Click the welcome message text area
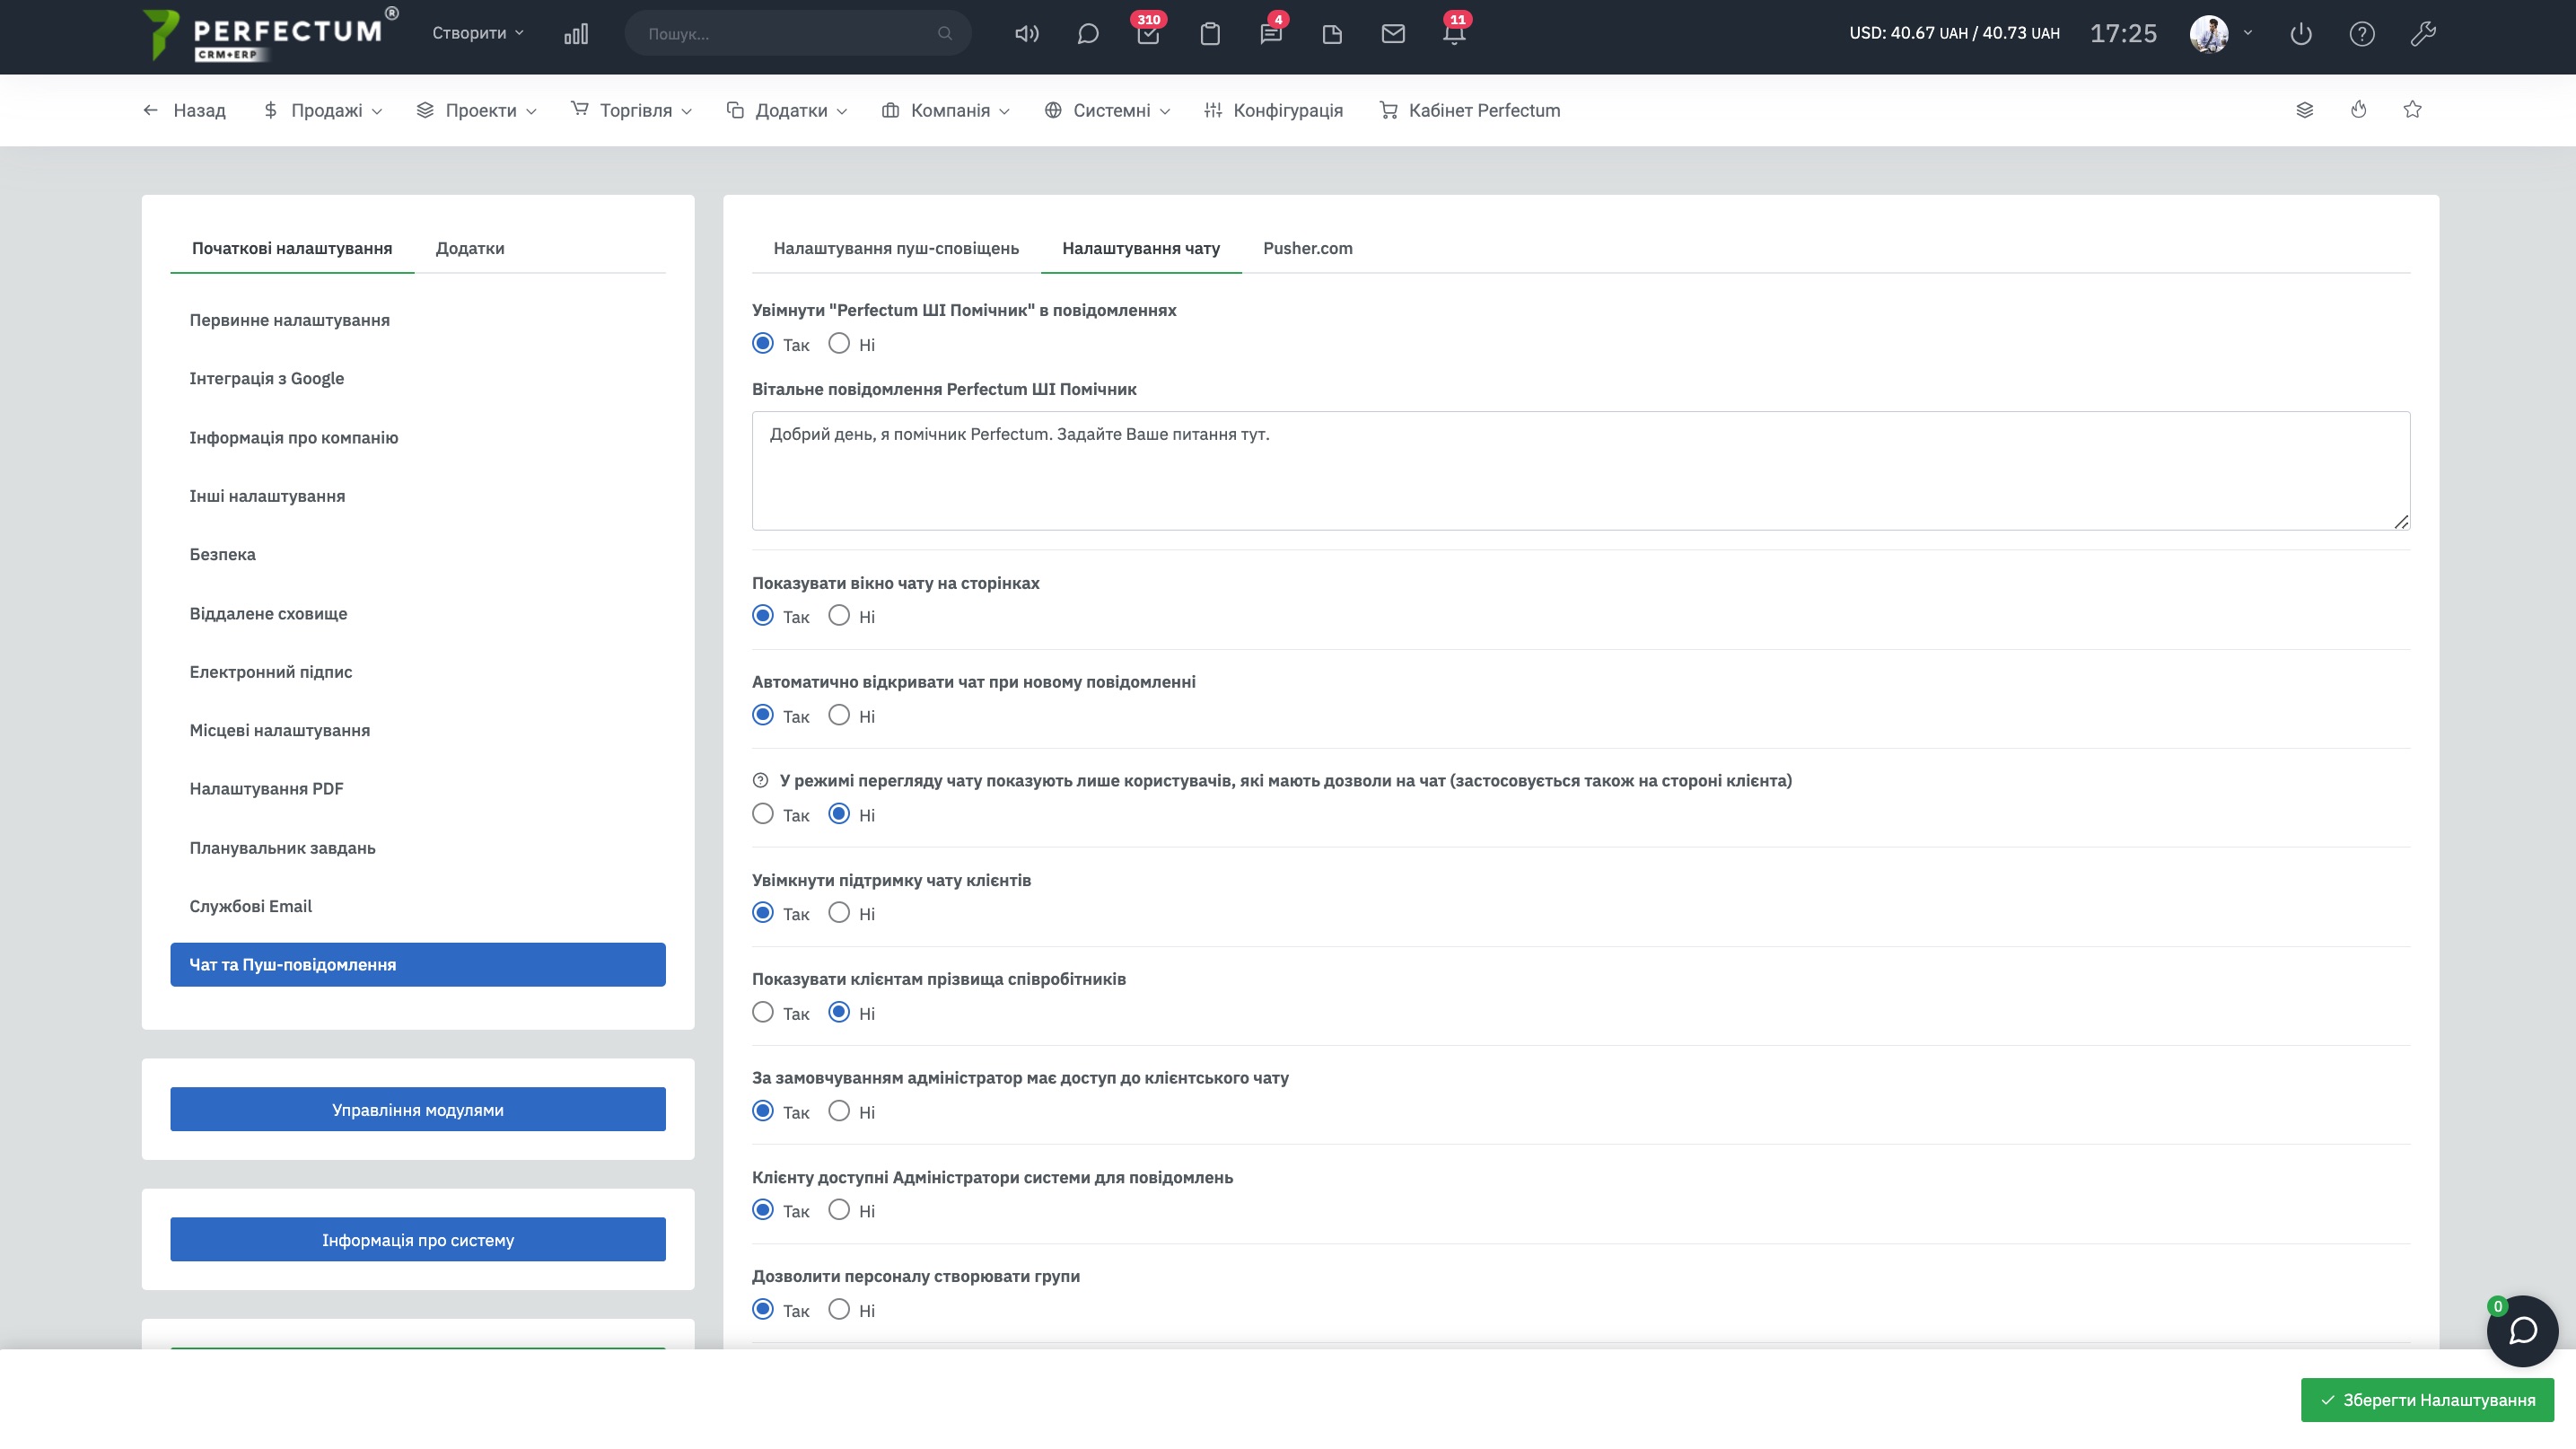Image resolution: width=2576 pixels, height=1449 pixels. coord(1580,470)
